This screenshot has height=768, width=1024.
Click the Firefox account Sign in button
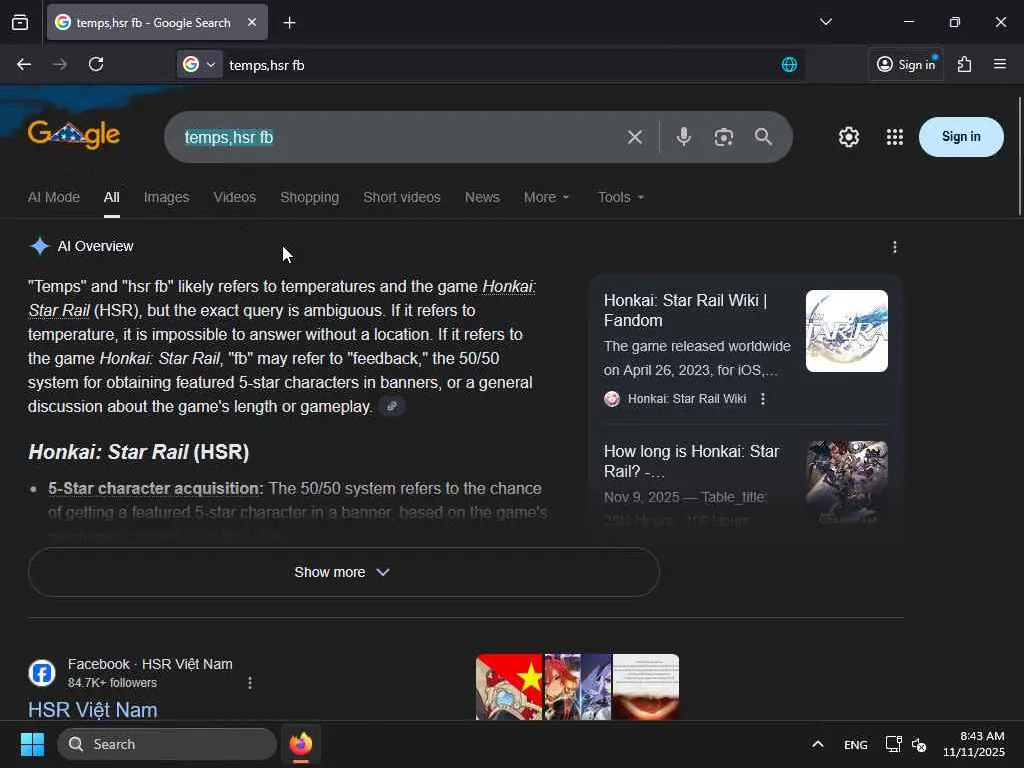(x=906, y=64)
